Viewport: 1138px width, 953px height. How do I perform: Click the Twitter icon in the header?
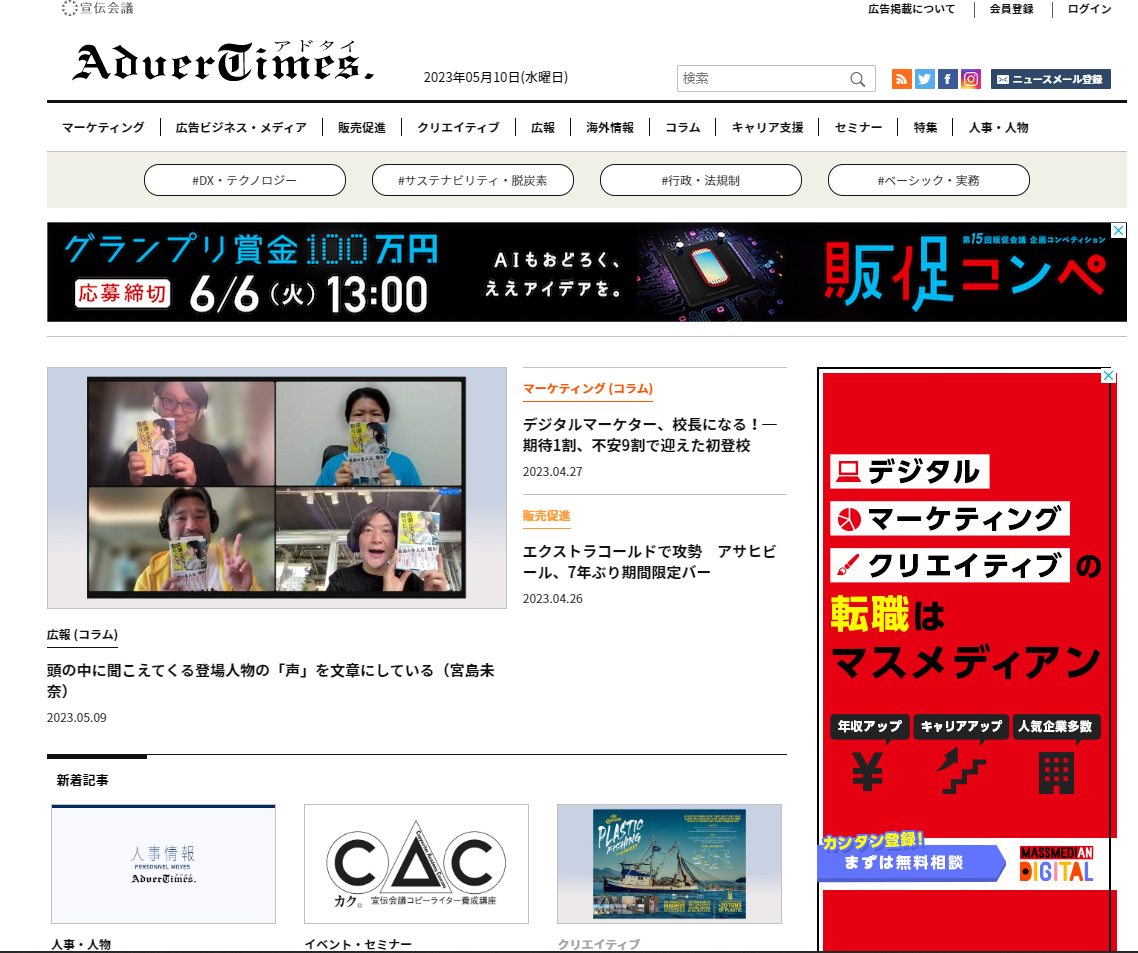coord(924,78)
